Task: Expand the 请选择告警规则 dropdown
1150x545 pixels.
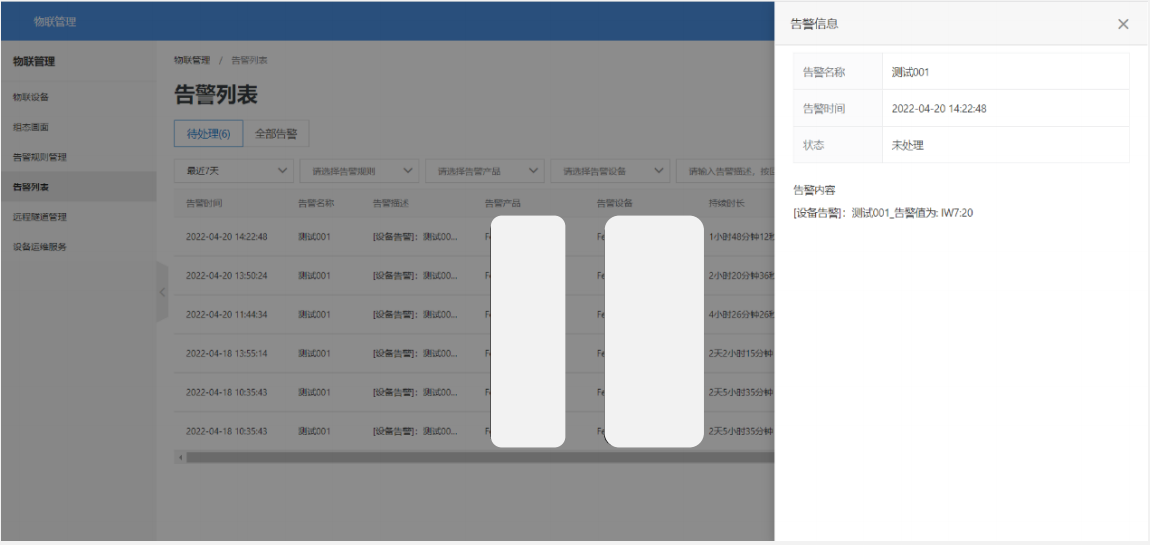Action: tap(359, 171)
